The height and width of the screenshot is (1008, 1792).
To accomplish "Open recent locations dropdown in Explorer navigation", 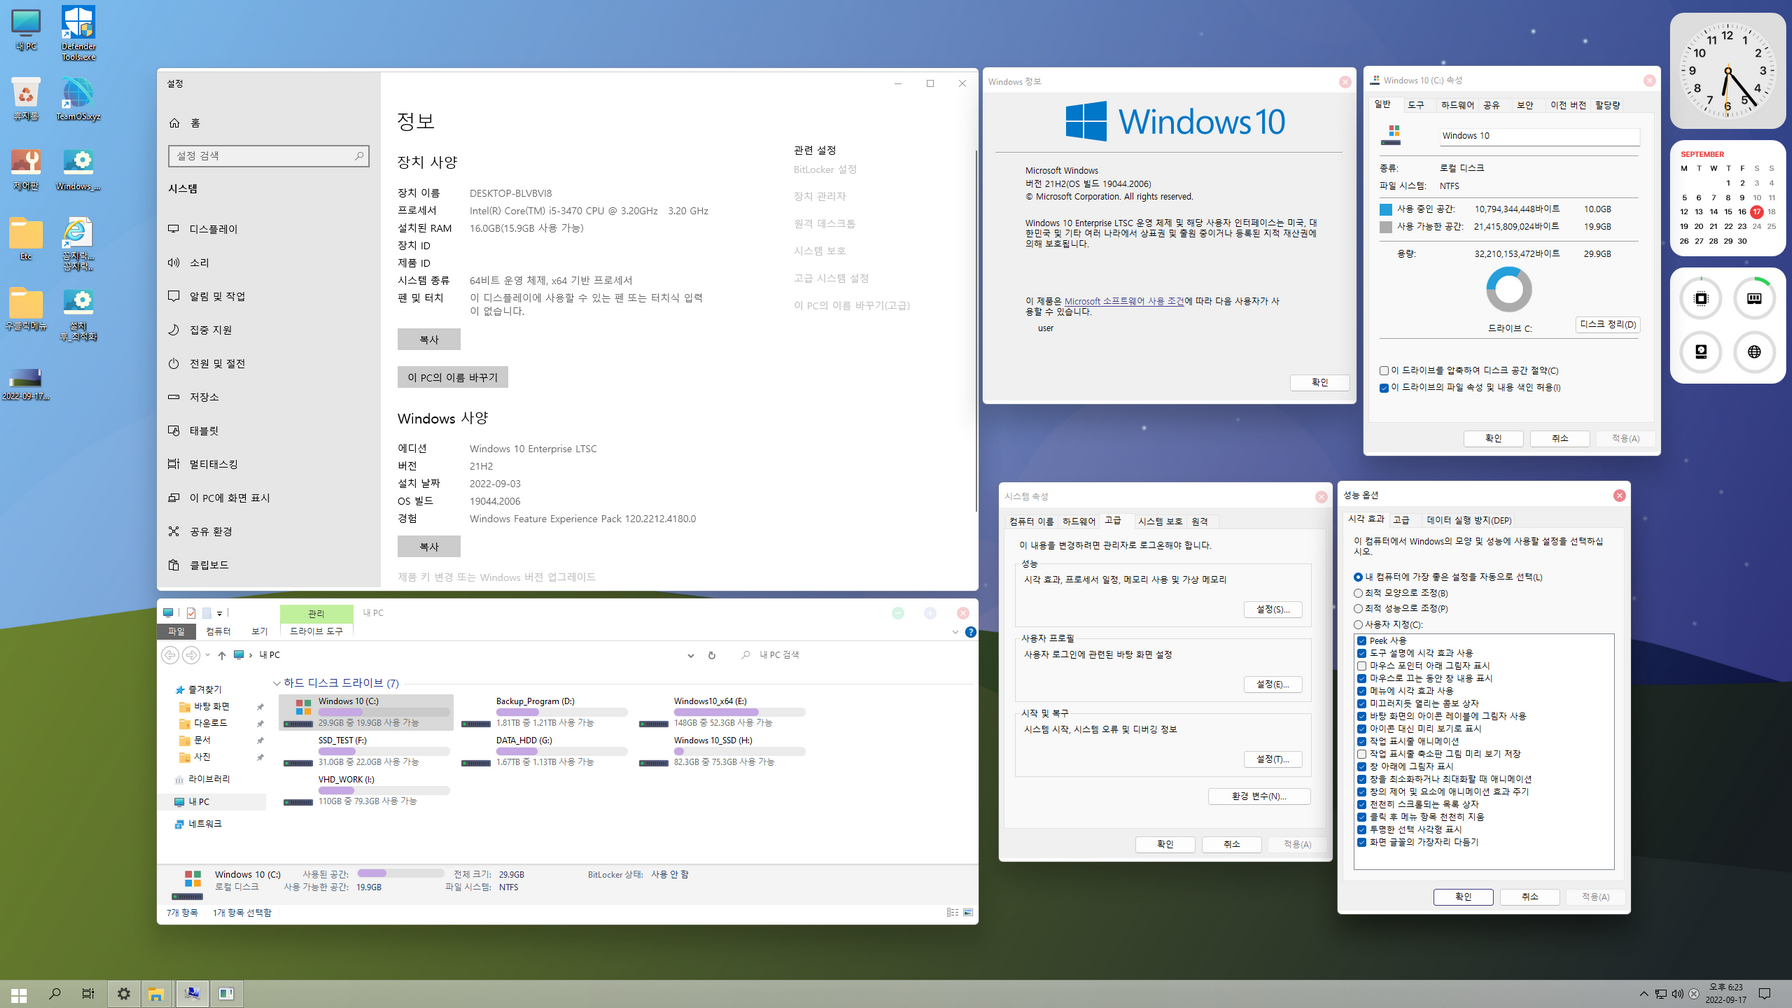I will point(207,655).
